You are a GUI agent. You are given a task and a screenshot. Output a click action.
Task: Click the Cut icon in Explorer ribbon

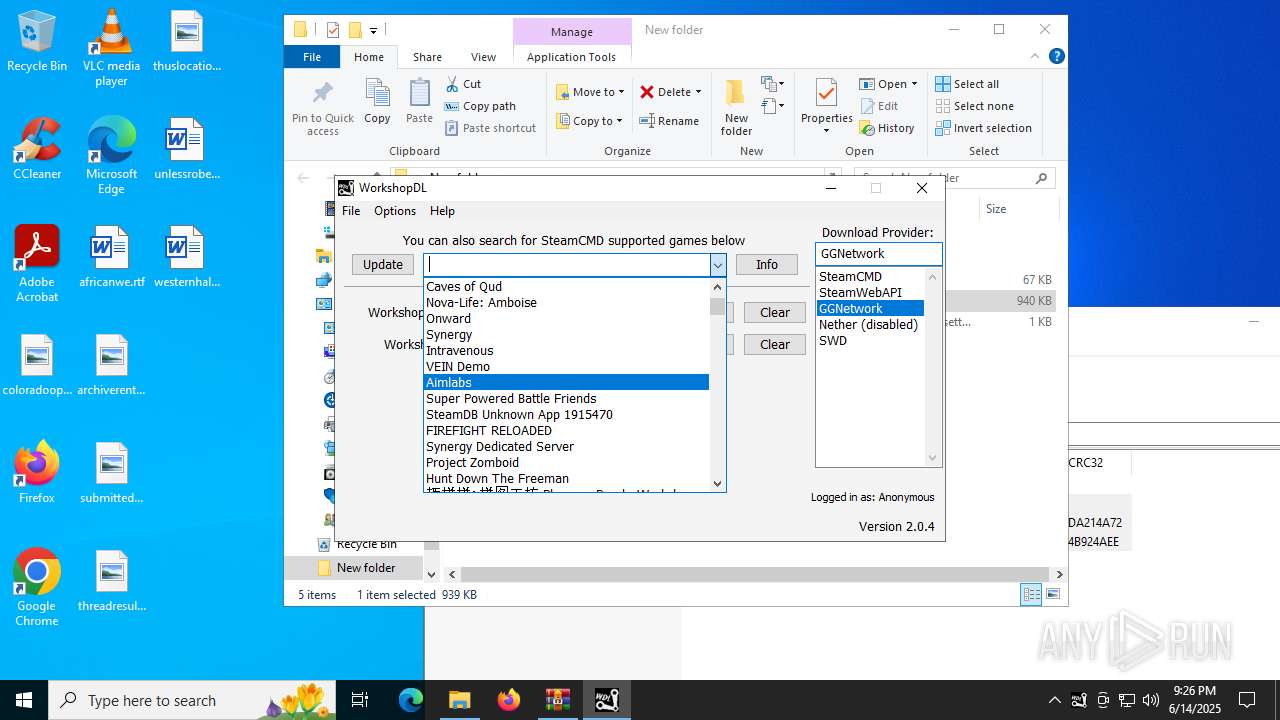coord(452,84)
